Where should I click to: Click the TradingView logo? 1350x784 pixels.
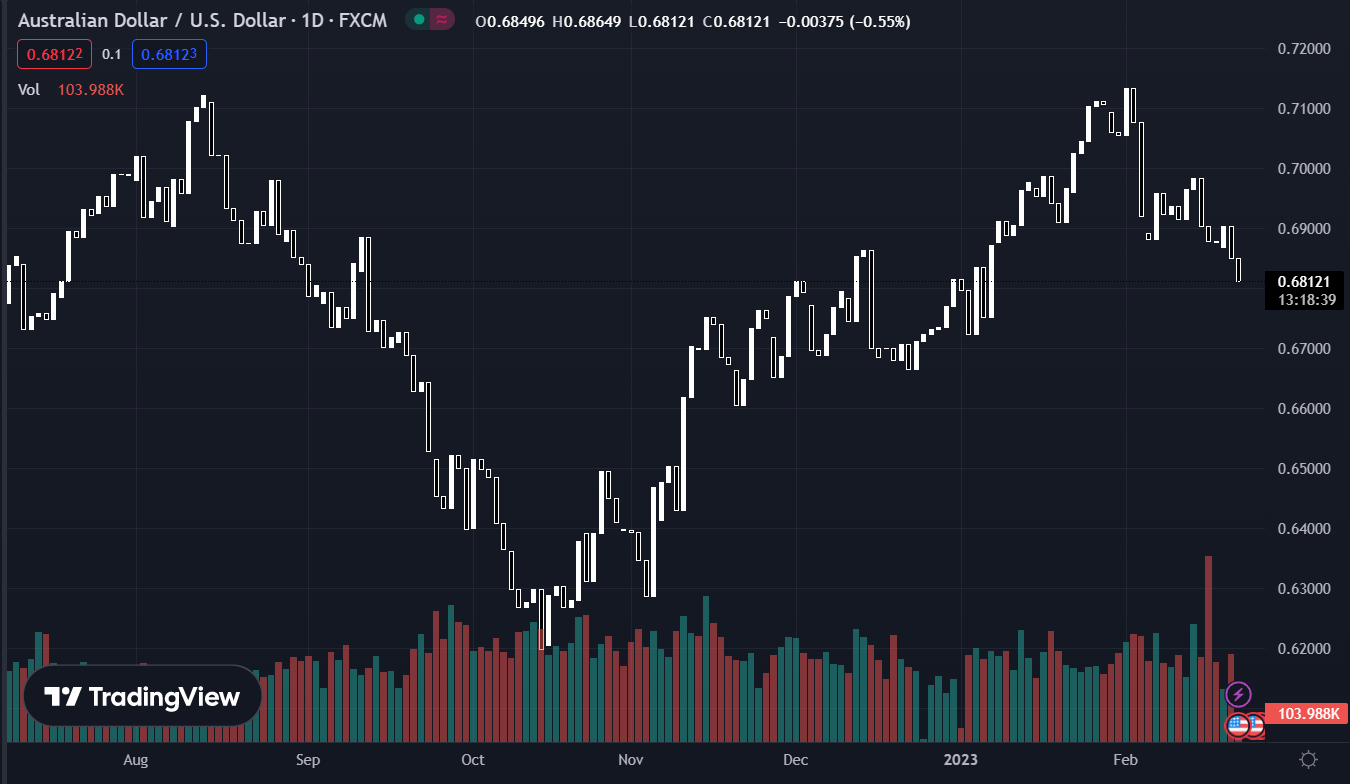pyautogui.click(x=142, y=696)
